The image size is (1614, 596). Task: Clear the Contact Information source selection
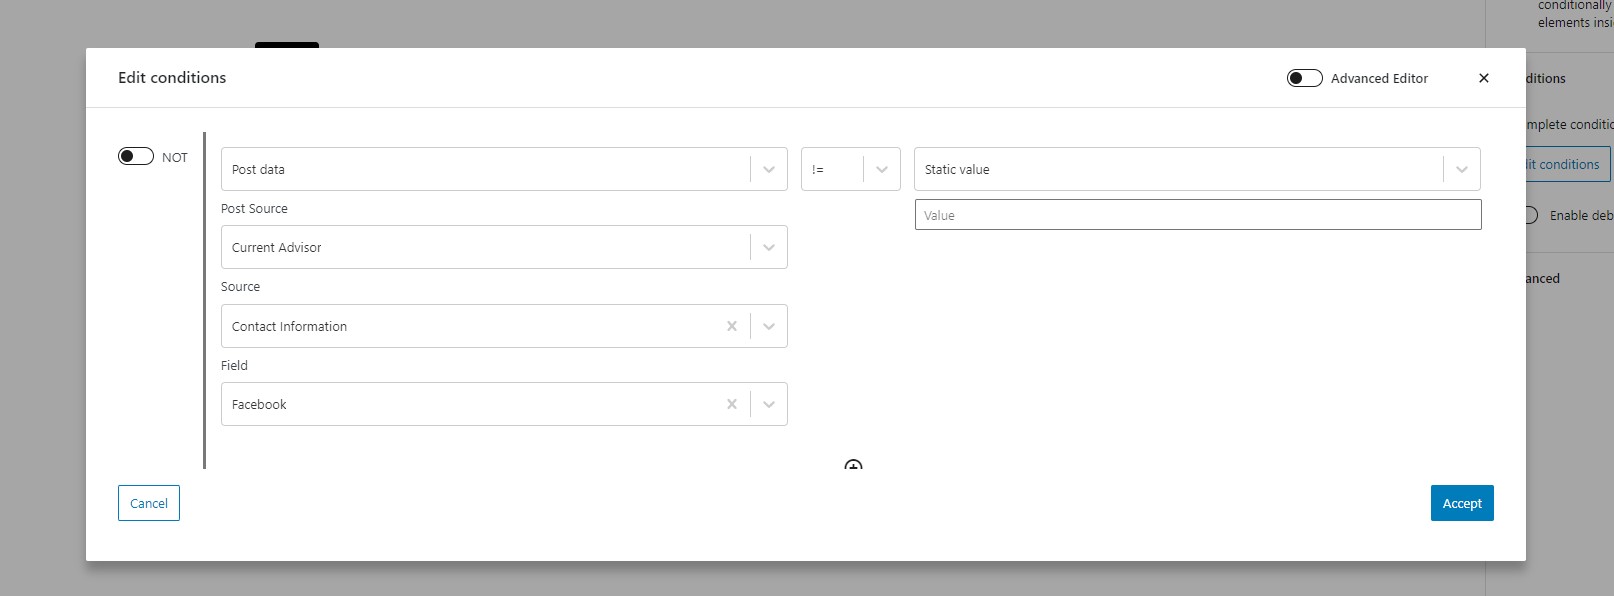[x=732, y=326]
